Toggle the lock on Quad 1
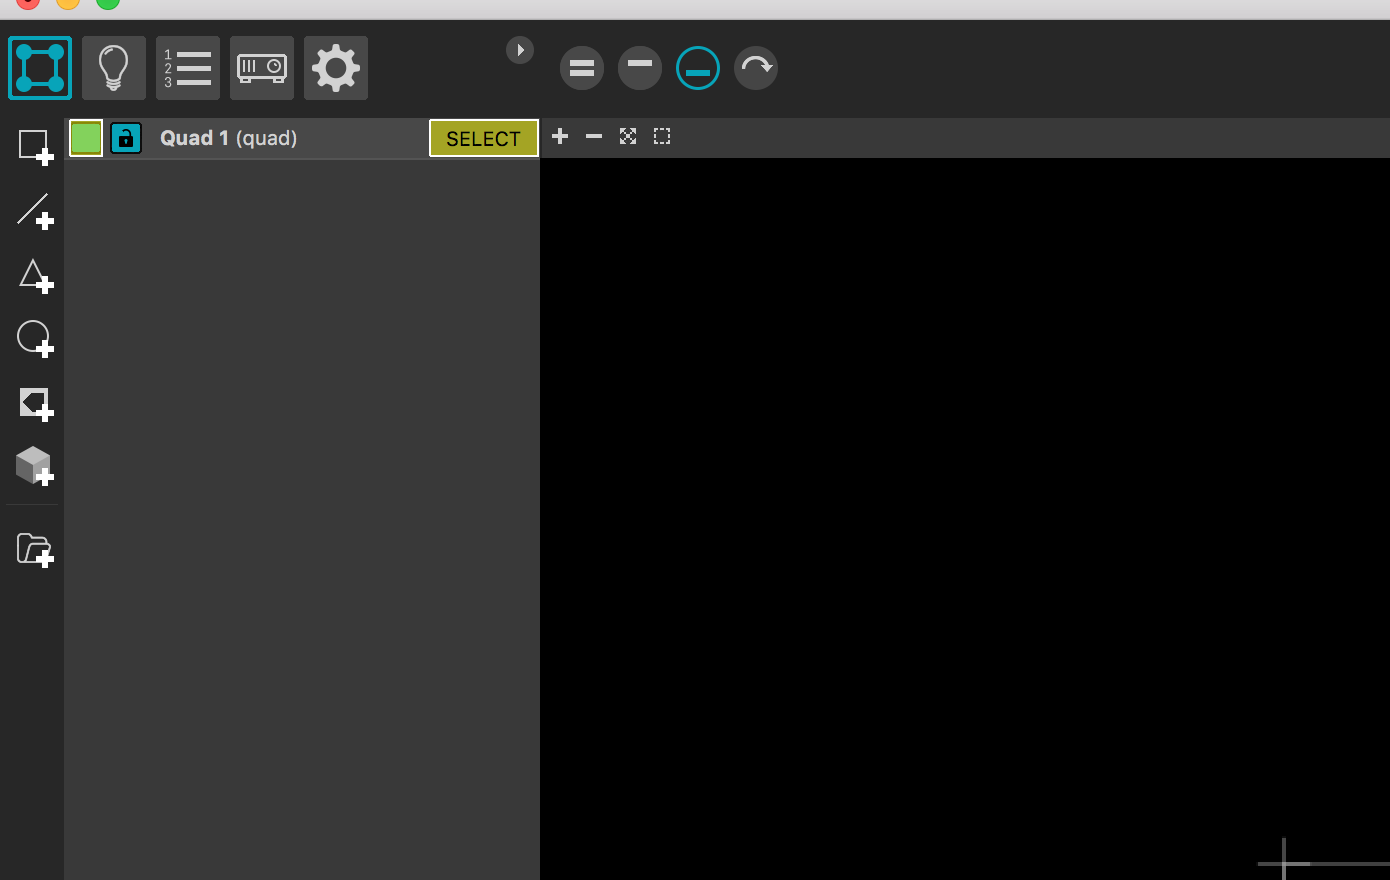Viewport: 1390px width, 880px height. click(x=126, y=138)
